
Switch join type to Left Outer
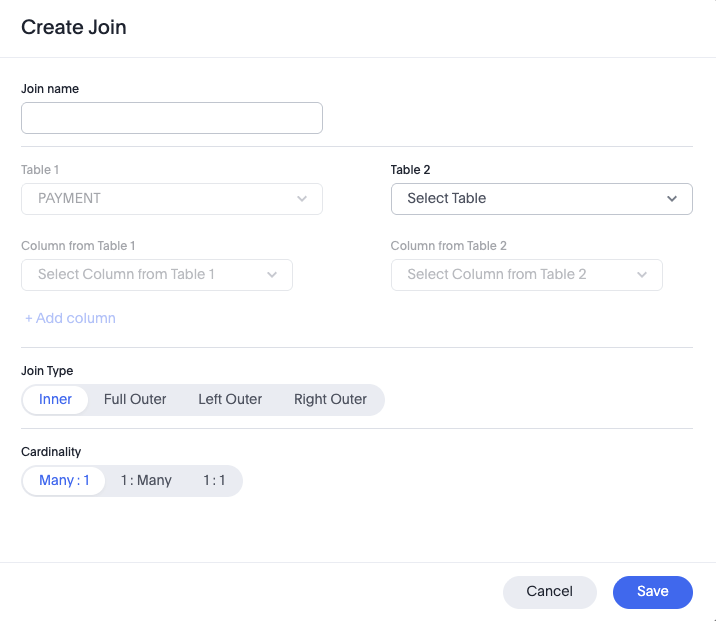pyautogui.click(x=230, y=399)
